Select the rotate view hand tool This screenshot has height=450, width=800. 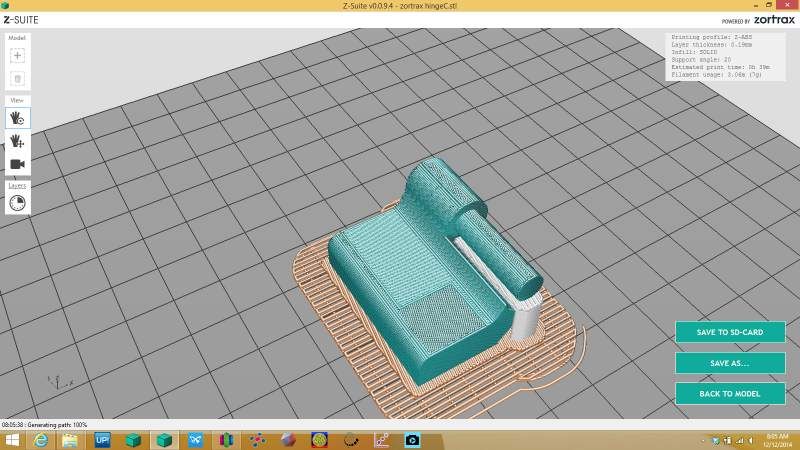(17, 118)
